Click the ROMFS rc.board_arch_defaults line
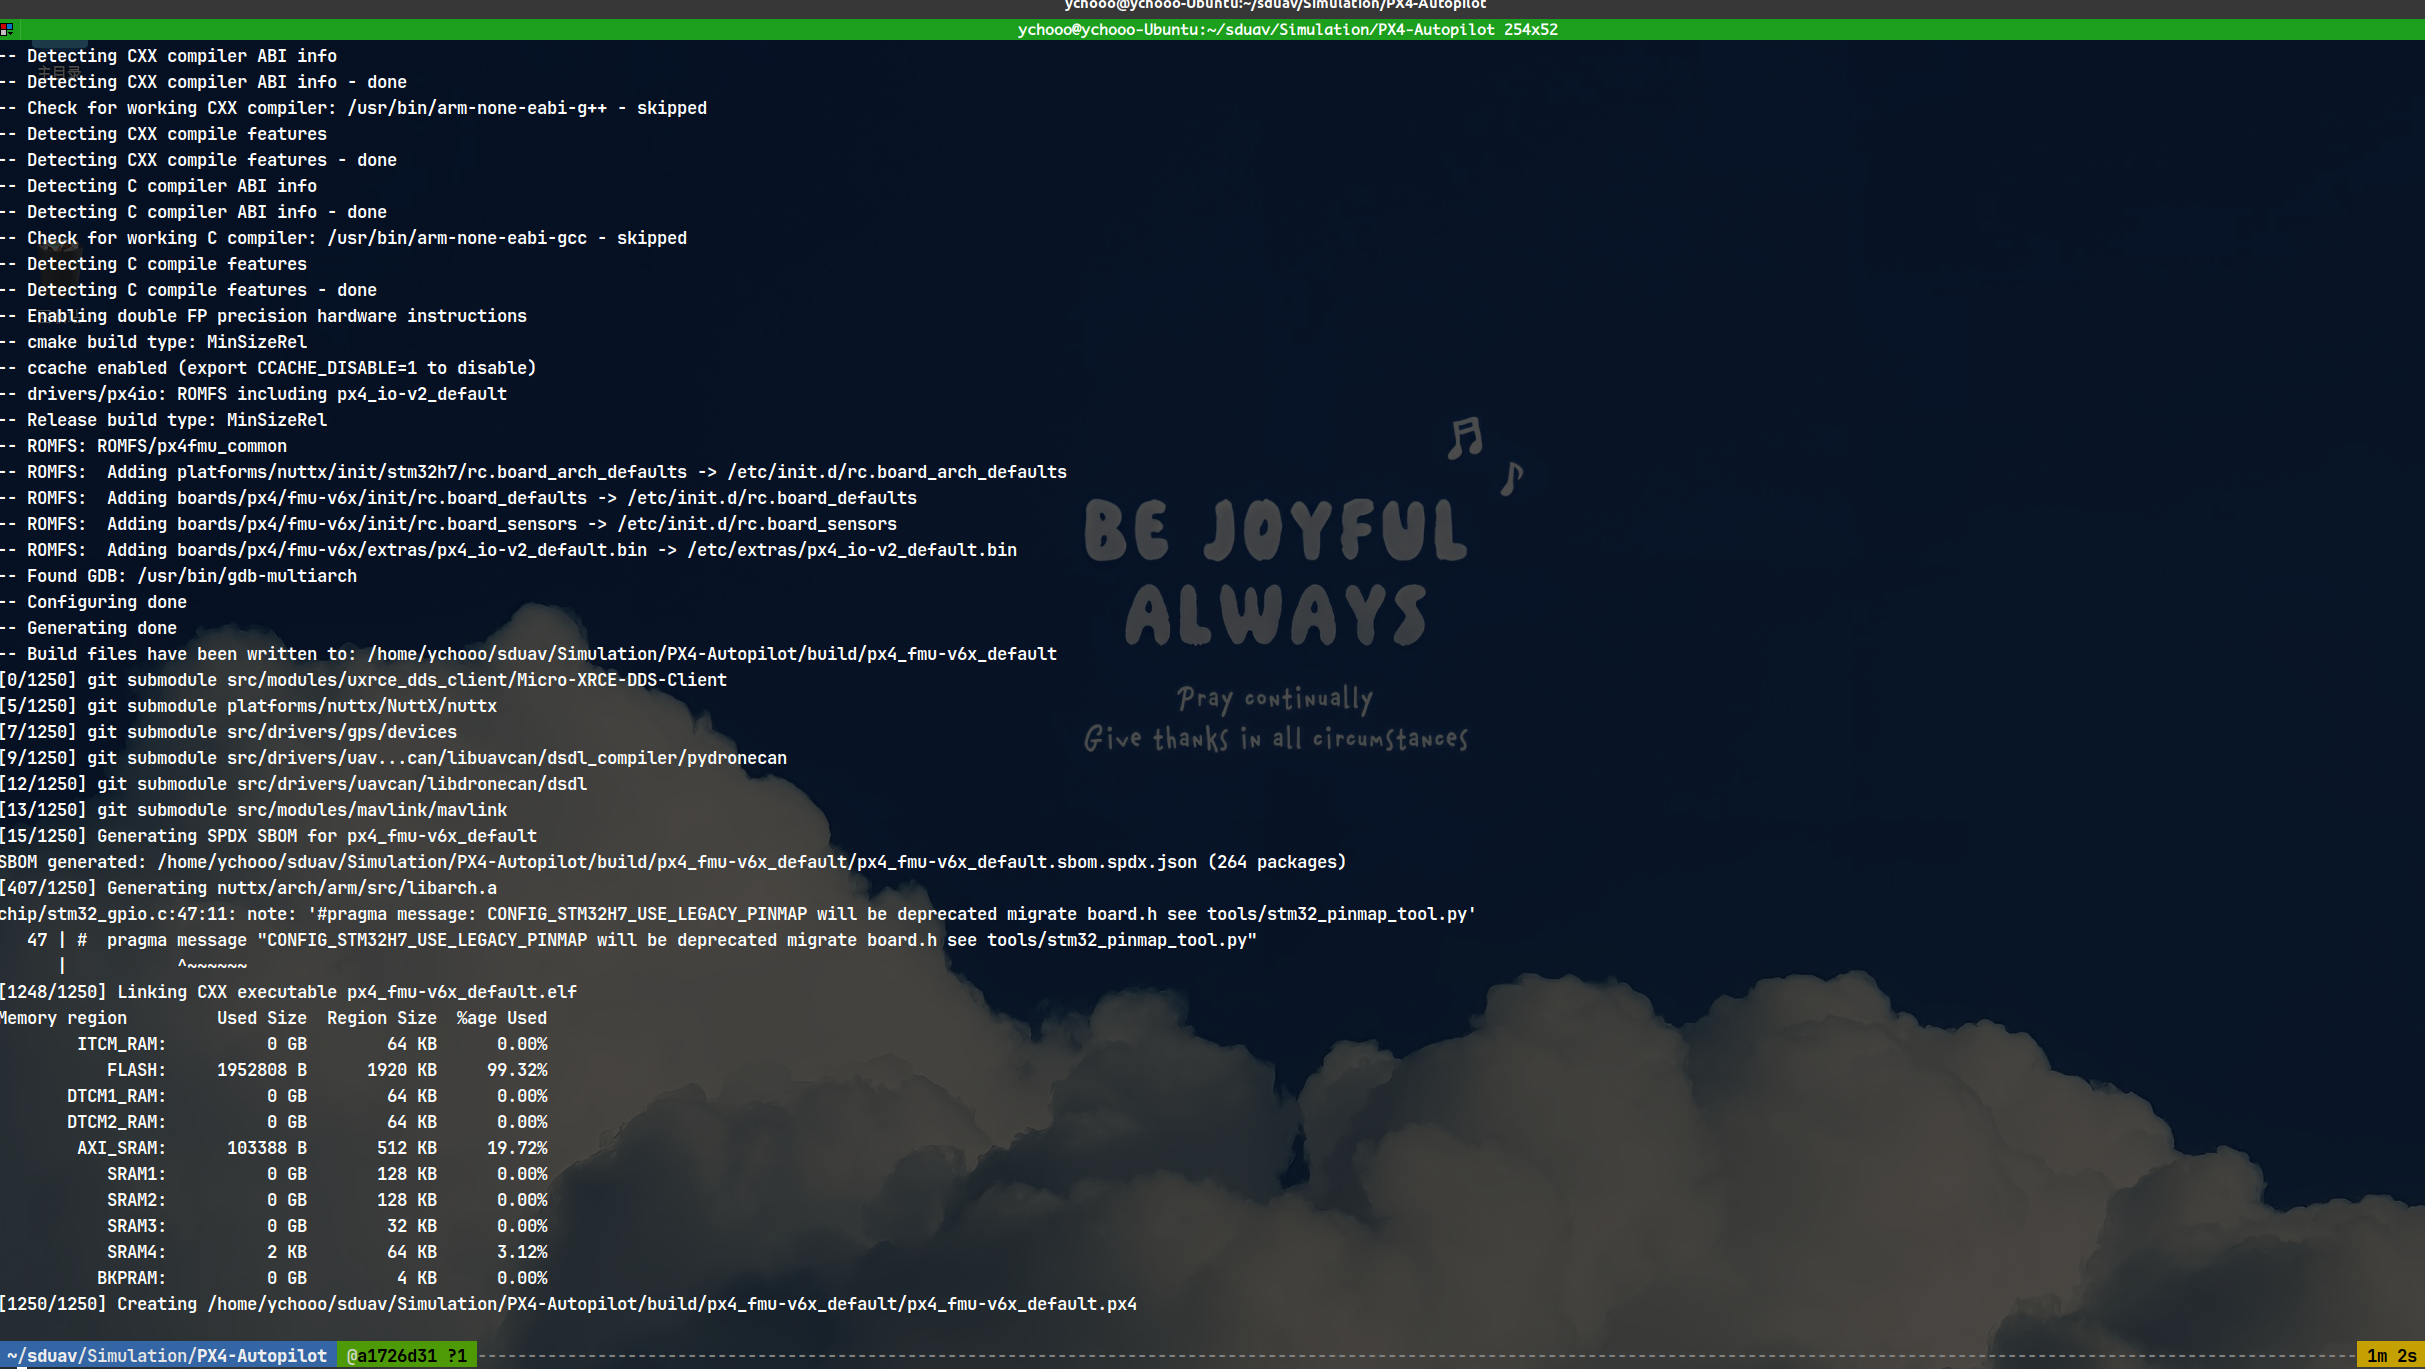 coord(534,472)
